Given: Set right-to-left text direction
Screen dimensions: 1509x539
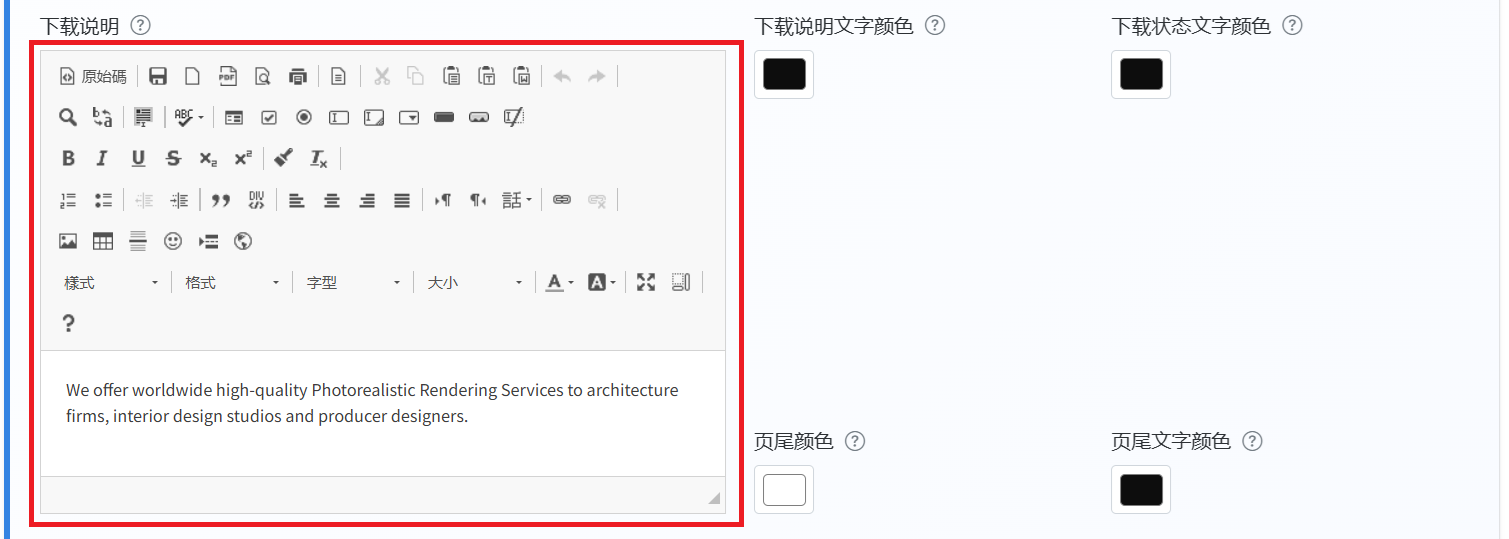Looking at the screenshot, I should click(478, 200).
